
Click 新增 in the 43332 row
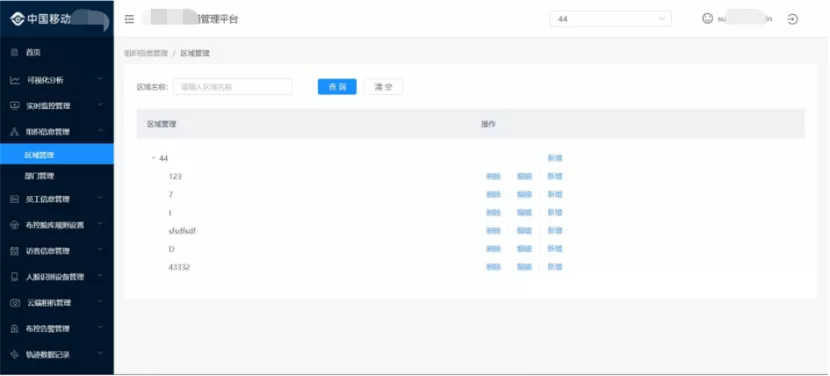point(554,267)
